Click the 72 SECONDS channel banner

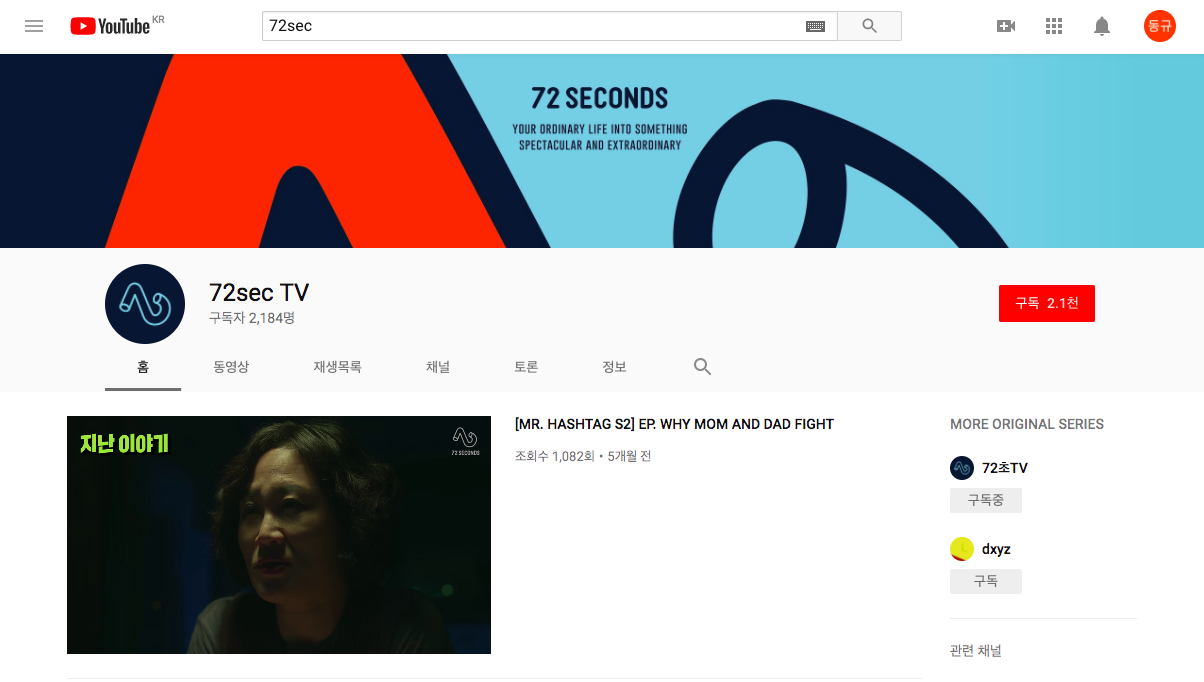pyautogui.click(x=602, y=151)
